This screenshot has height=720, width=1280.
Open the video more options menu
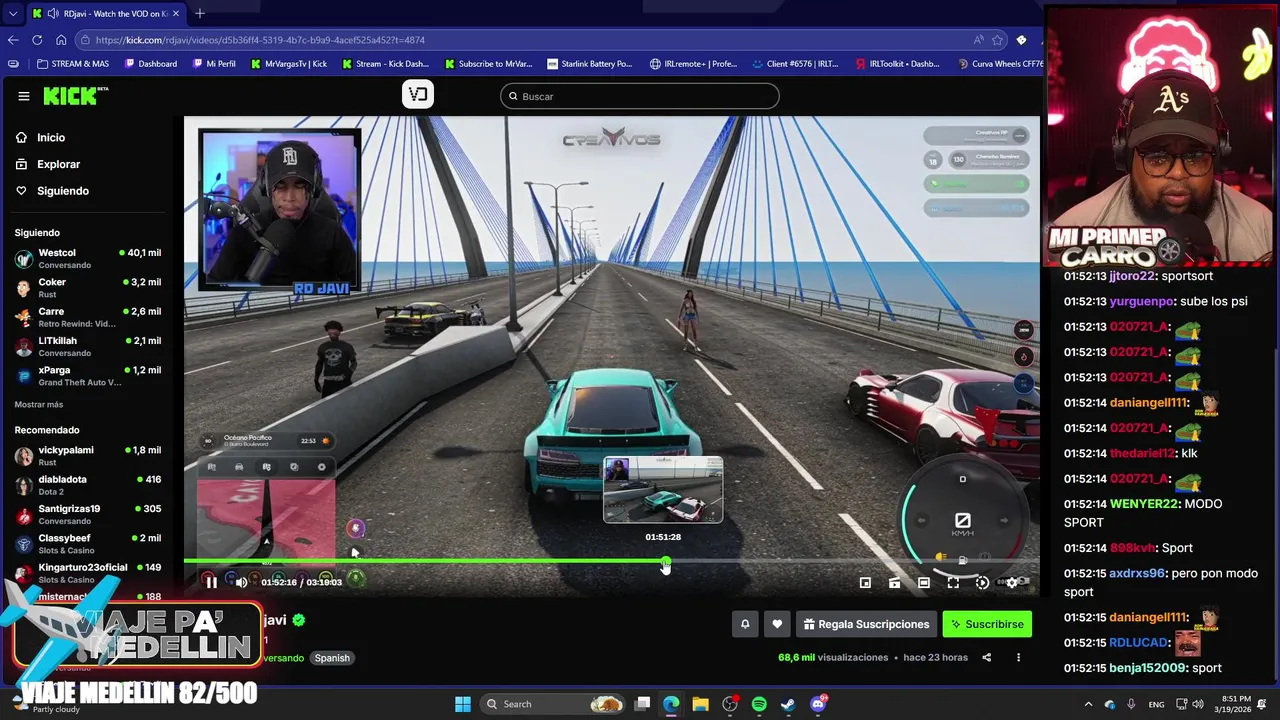pyautogui.click(x=1018, y=657)
